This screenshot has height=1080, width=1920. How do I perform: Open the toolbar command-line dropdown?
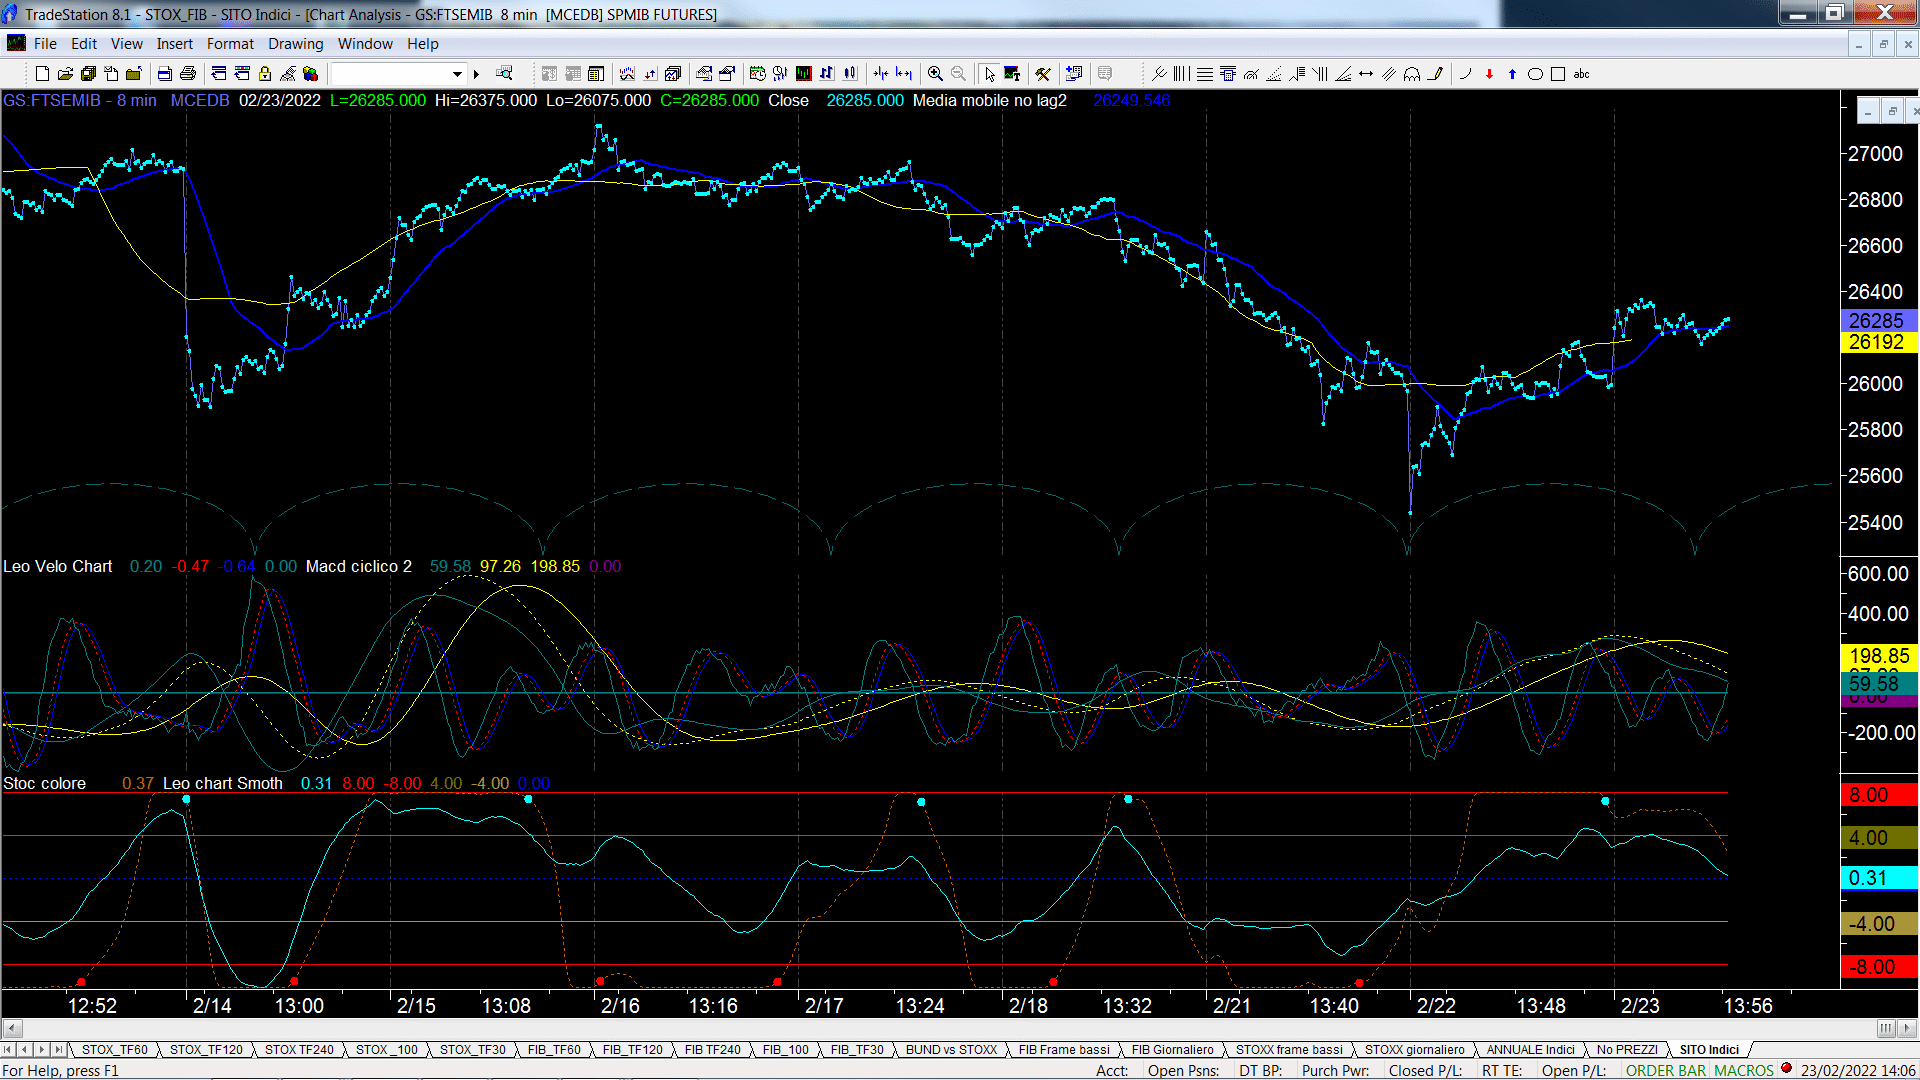(x=457, y=74)
